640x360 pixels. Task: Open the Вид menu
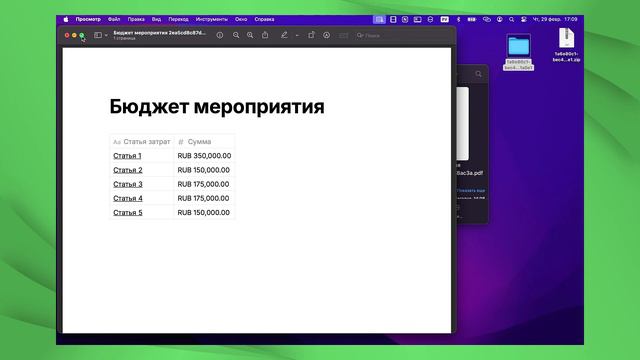(156, 19)
